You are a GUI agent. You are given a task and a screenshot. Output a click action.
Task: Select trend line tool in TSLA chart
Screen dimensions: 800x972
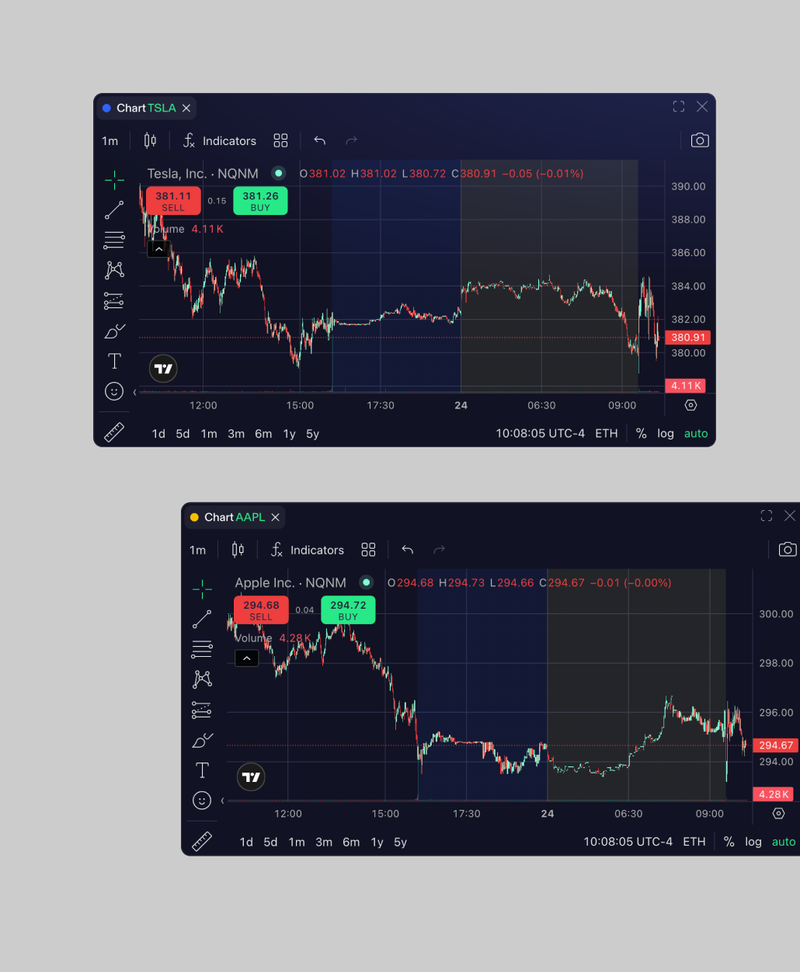(114, 210)
